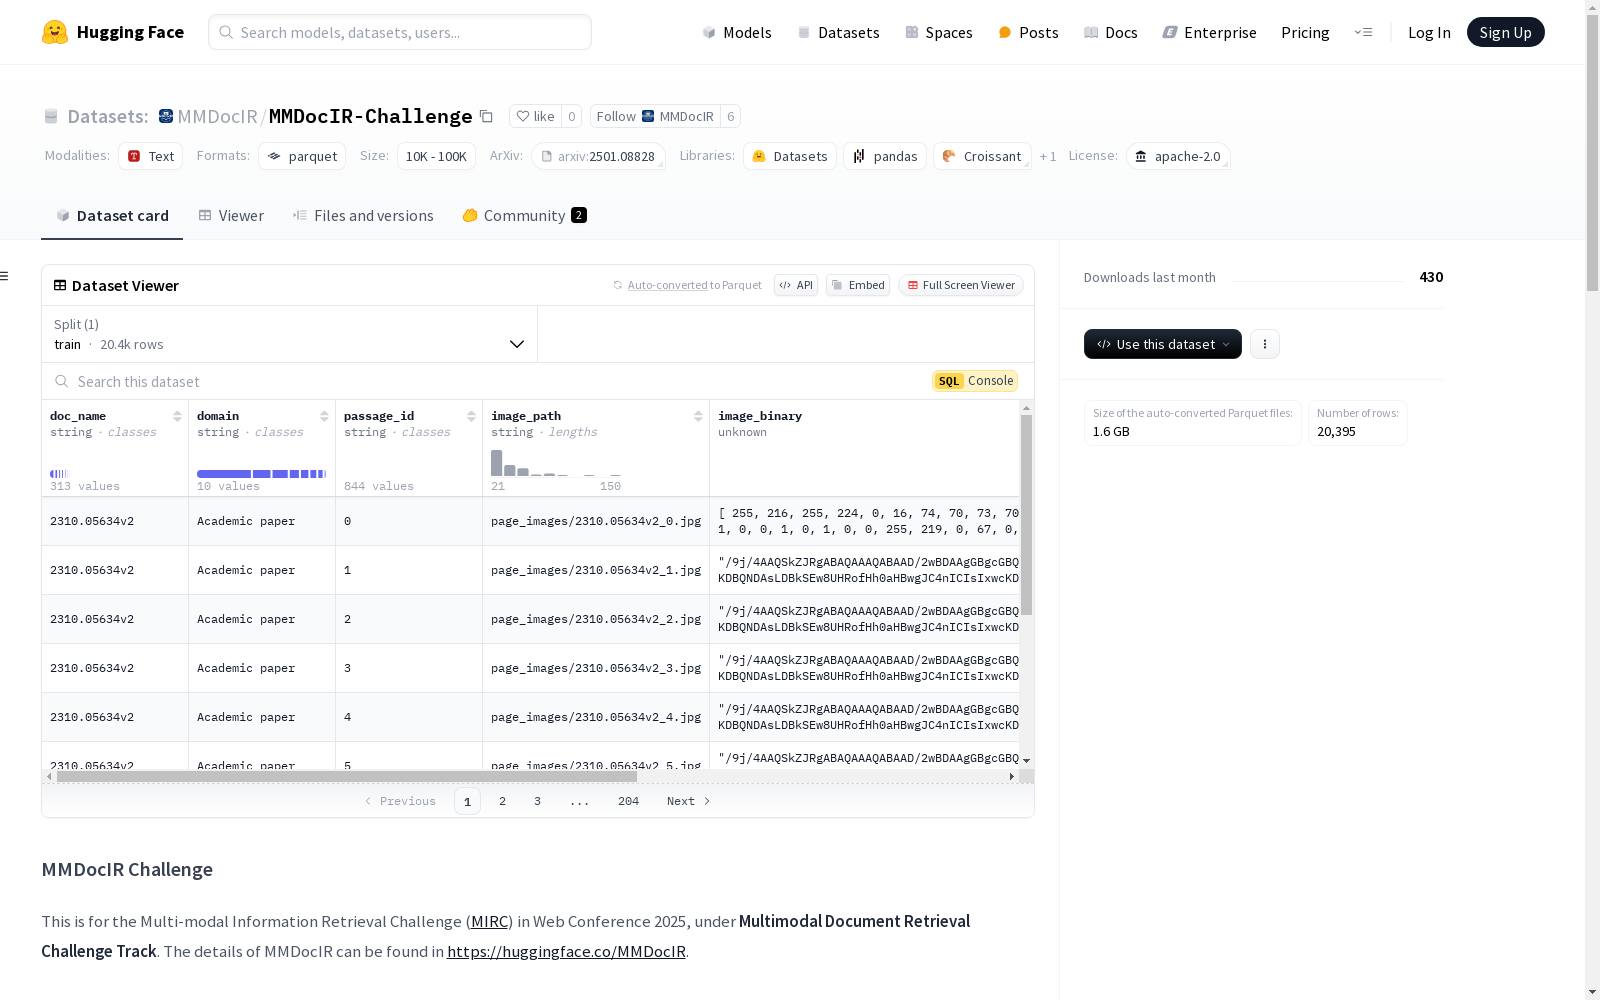Jump to page 204
The image size is (1600, 1000).
point(628,801)
